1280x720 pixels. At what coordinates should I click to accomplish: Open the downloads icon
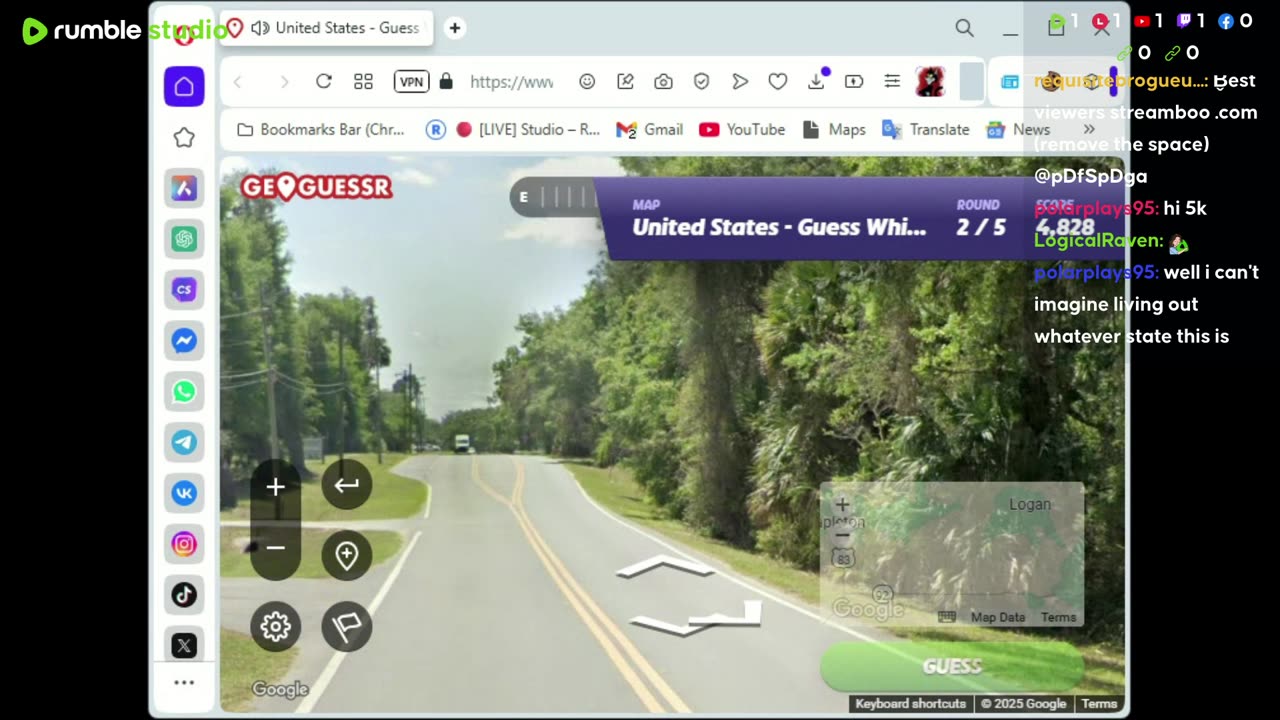(816, 81)
